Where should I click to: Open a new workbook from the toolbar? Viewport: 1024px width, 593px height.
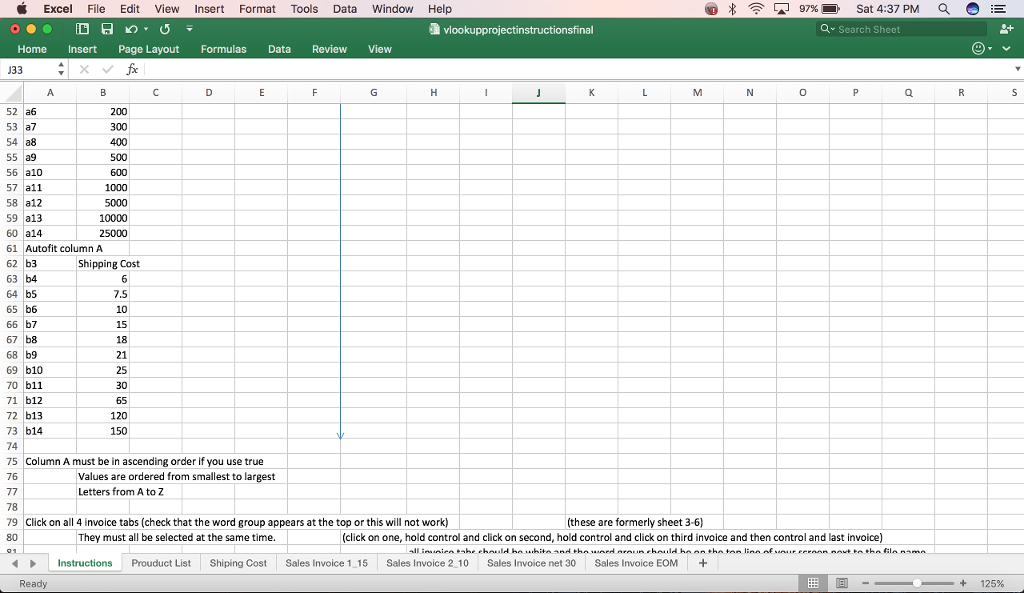(x=83, y=29)
